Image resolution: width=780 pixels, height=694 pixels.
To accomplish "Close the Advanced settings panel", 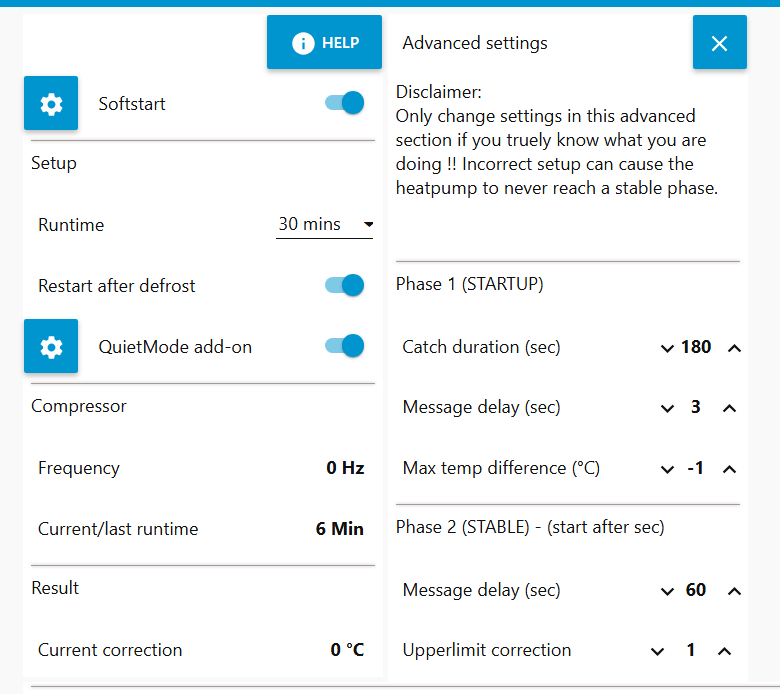I will click(x=719, y=43).
